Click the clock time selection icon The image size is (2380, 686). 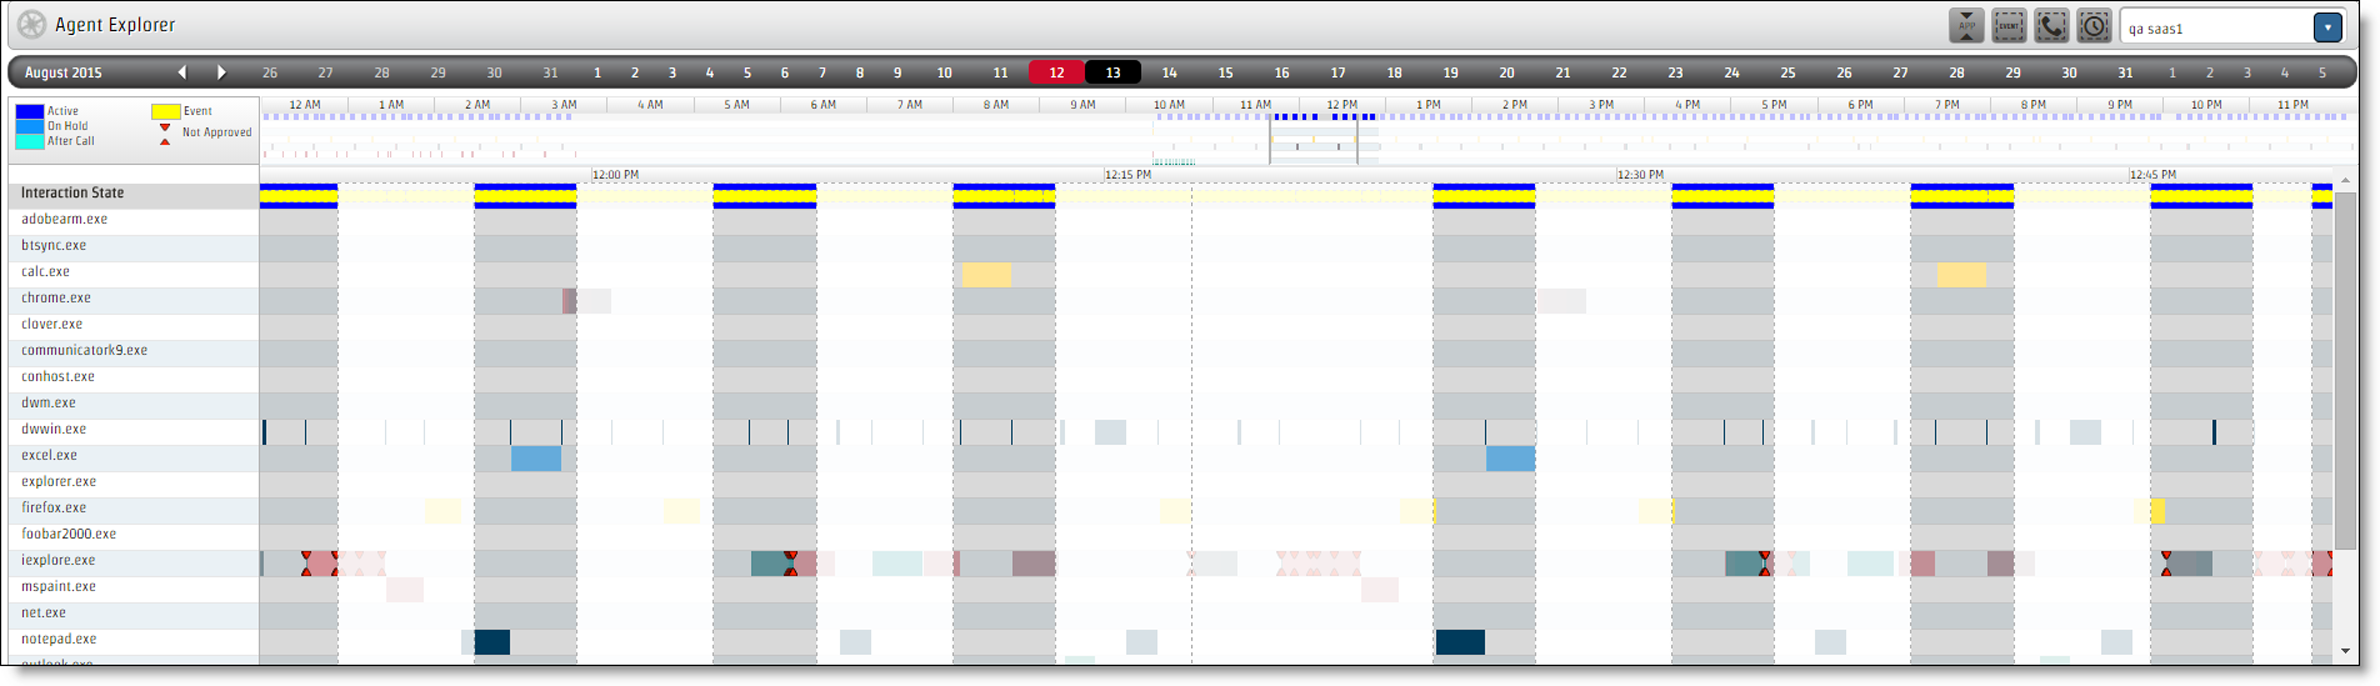coord(2093,26)
